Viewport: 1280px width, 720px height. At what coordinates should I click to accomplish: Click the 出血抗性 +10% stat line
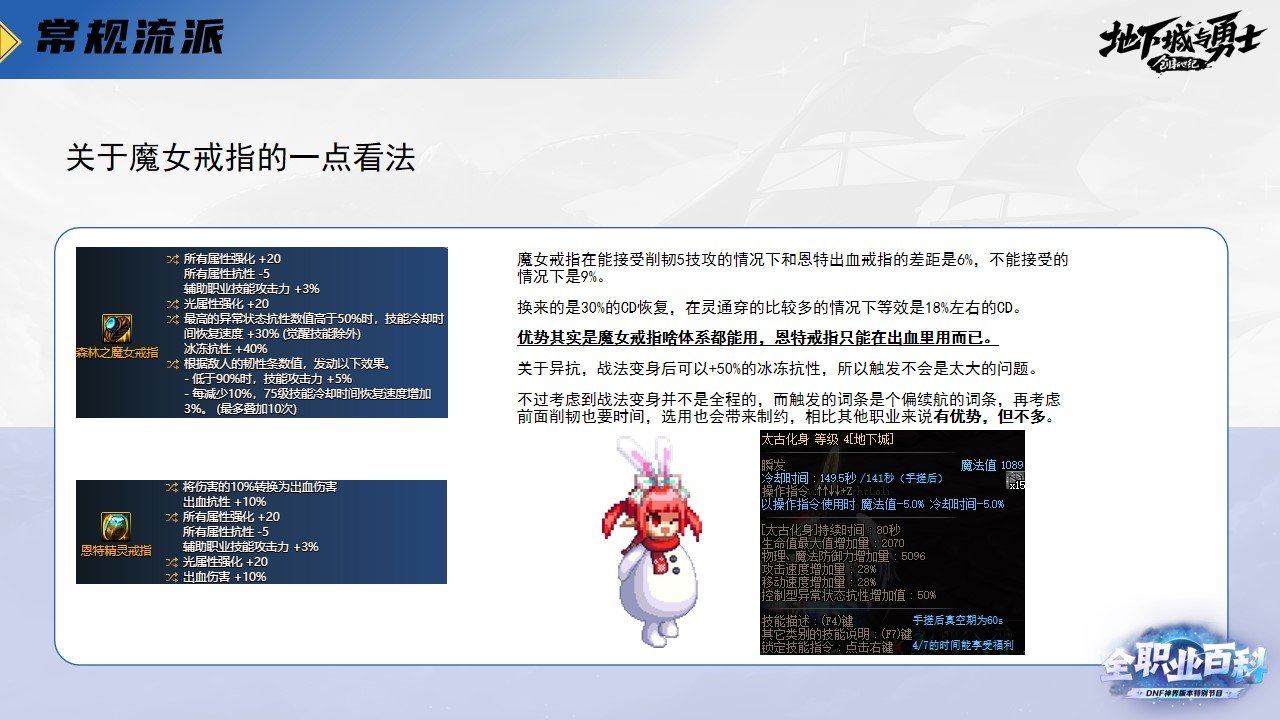pos(225,502)
